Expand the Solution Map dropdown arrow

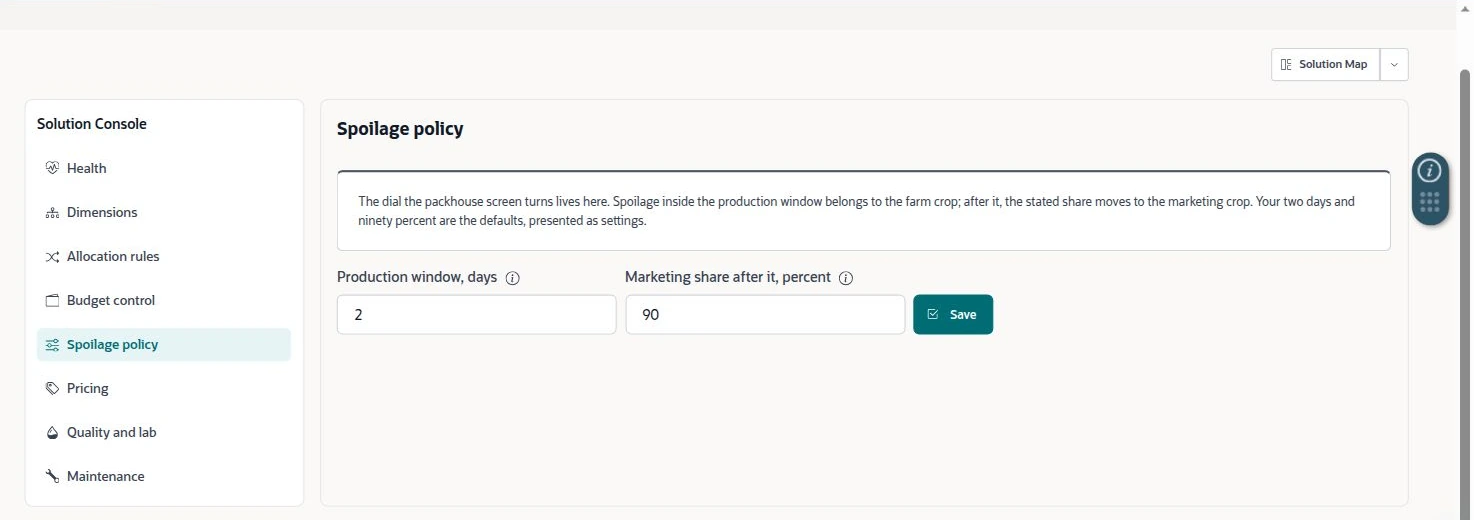(x=1394, y=64)
